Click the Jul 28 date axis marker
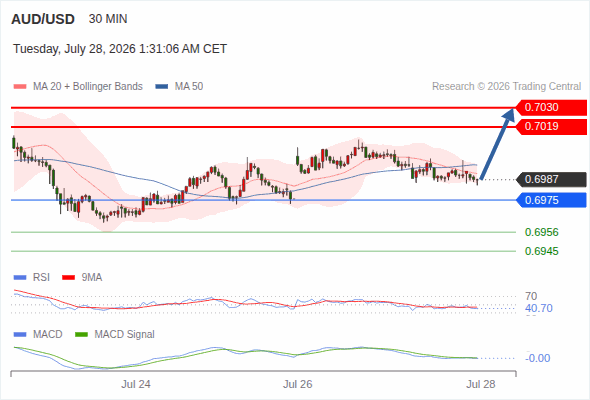Viewport: 590px width, 400px height. (x=481, y=384)
